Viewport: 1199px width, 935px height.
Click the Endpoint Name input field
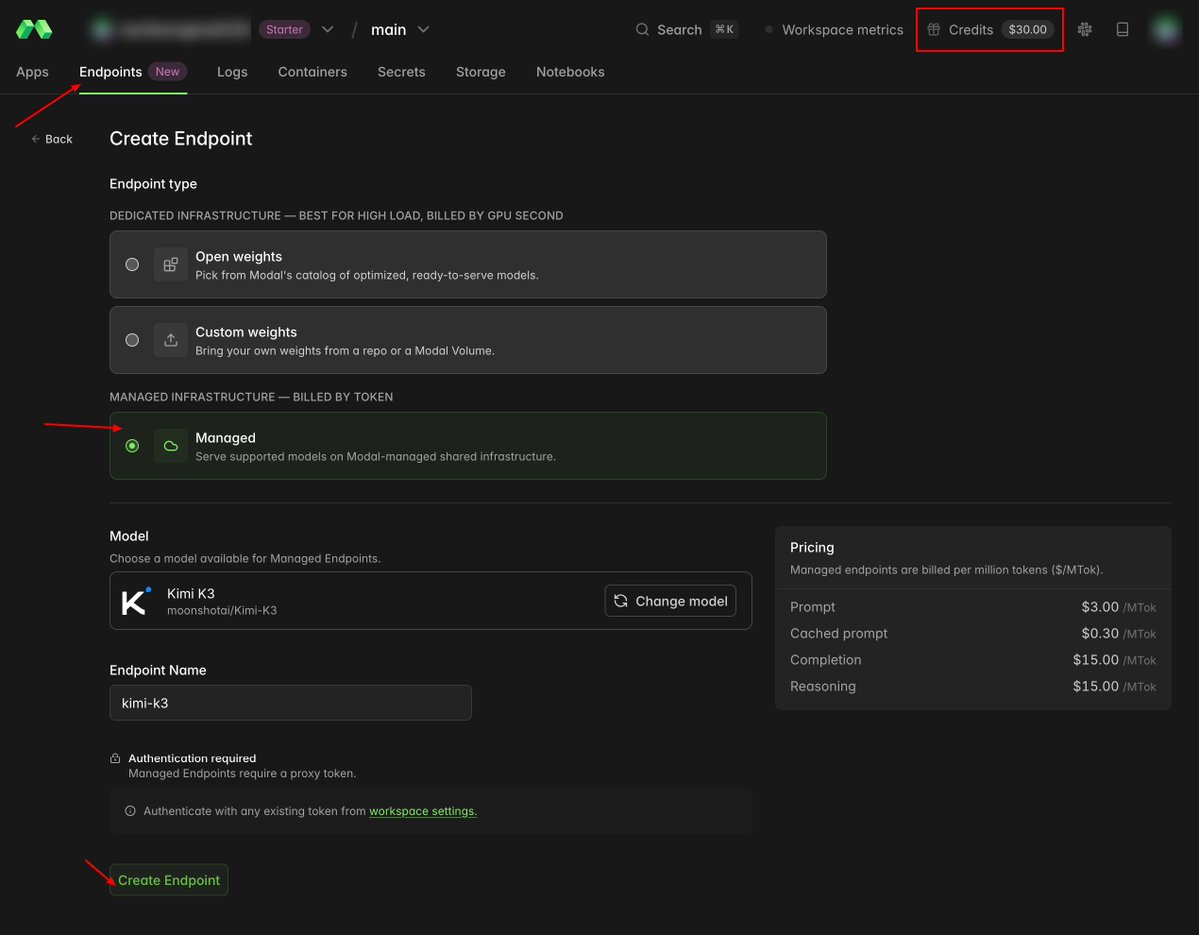point(291,703)
